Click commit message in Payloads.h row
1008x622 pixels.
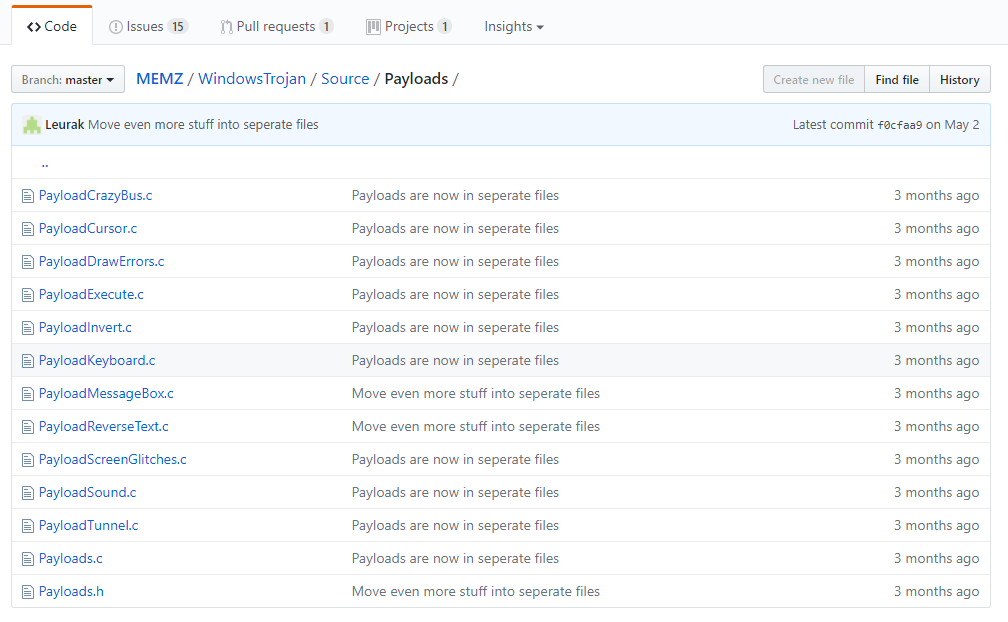(476, 591)
